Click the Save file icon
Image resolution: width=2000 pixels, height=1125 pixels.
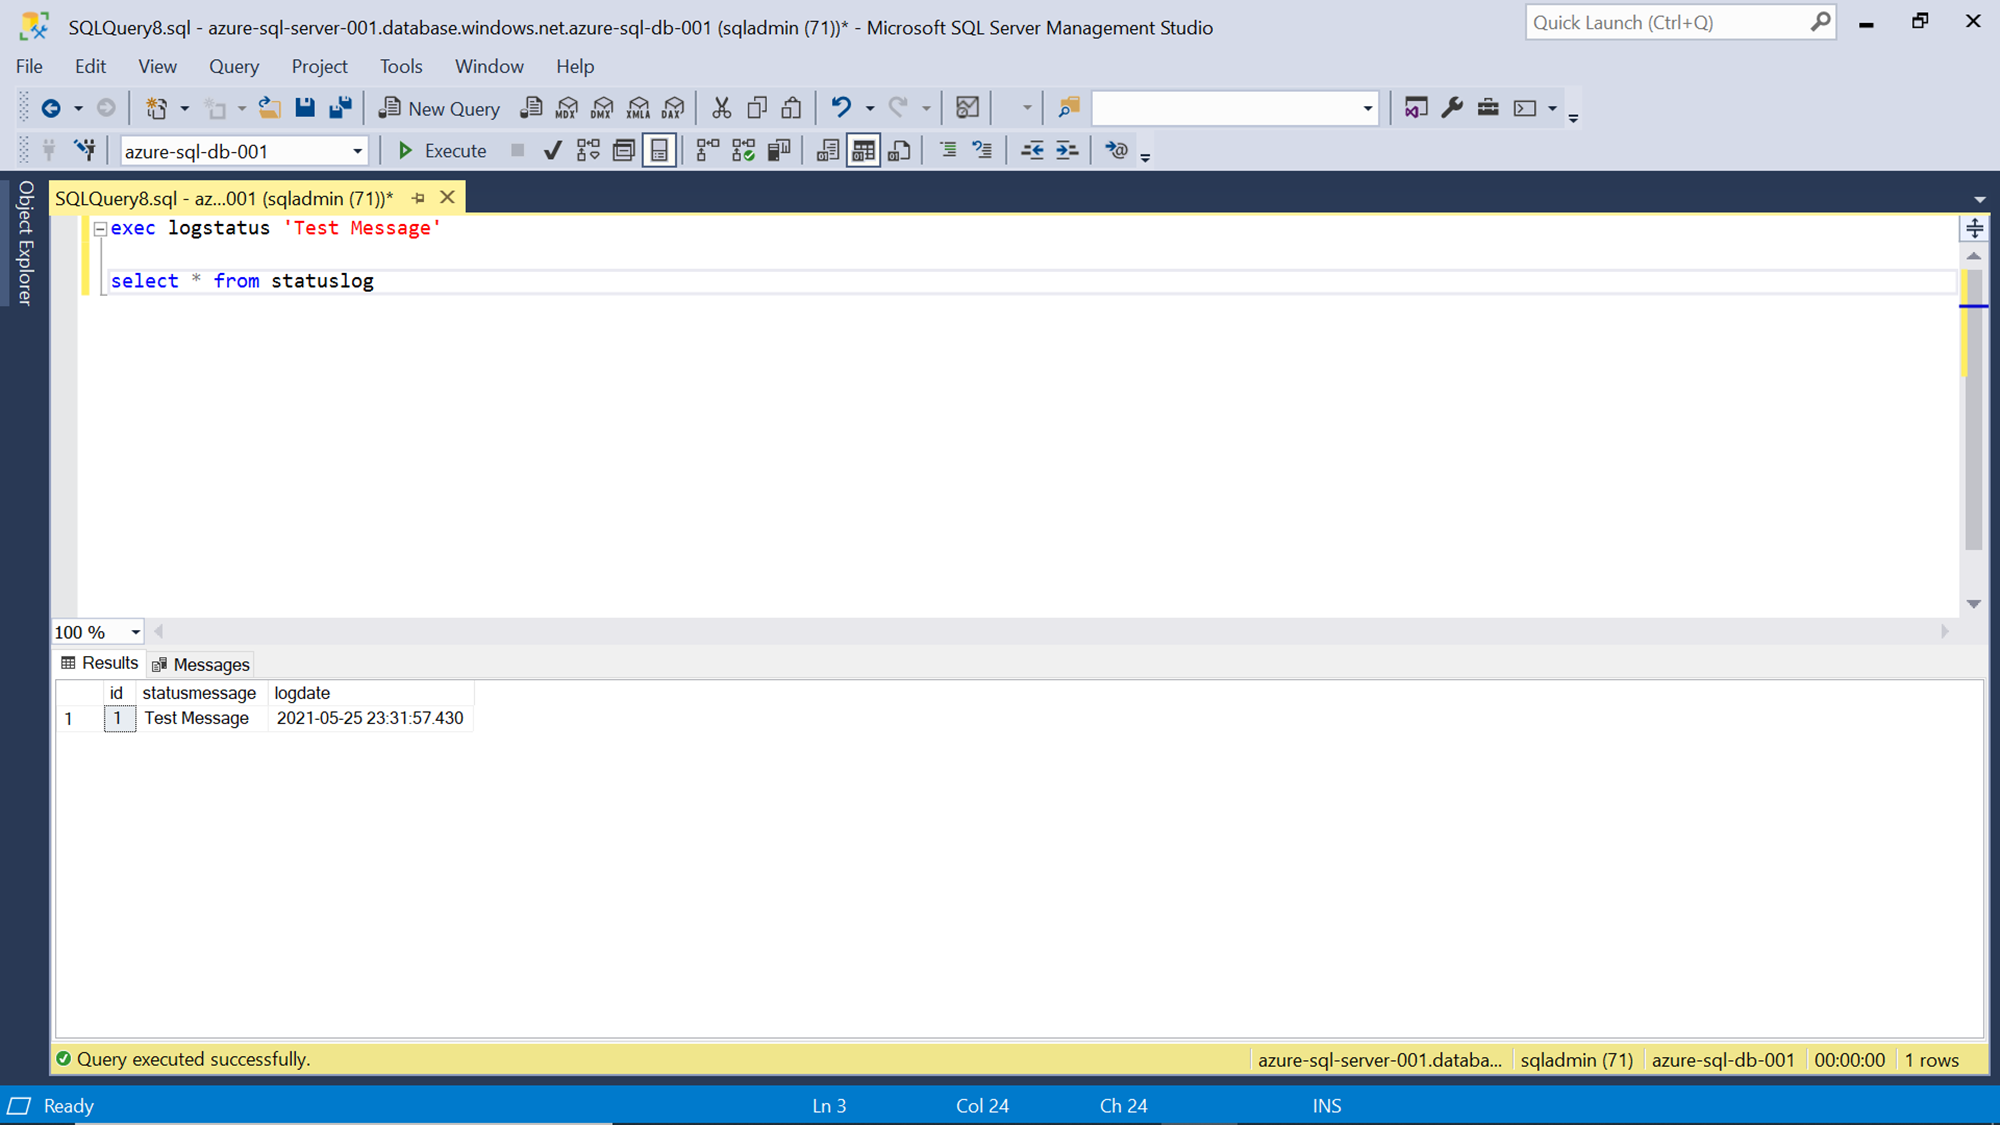[305, 108]
